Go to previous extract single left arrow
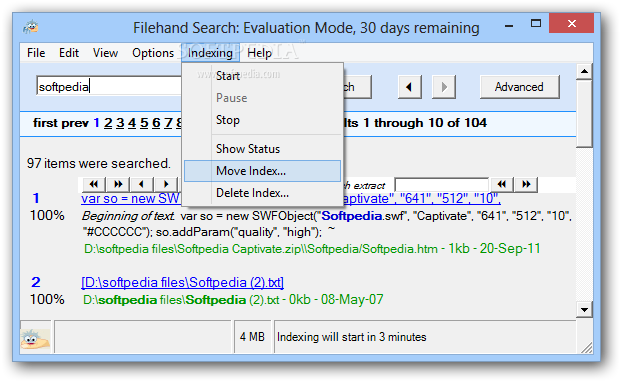Viewport: 621px width, 382px height. point(141,184)
